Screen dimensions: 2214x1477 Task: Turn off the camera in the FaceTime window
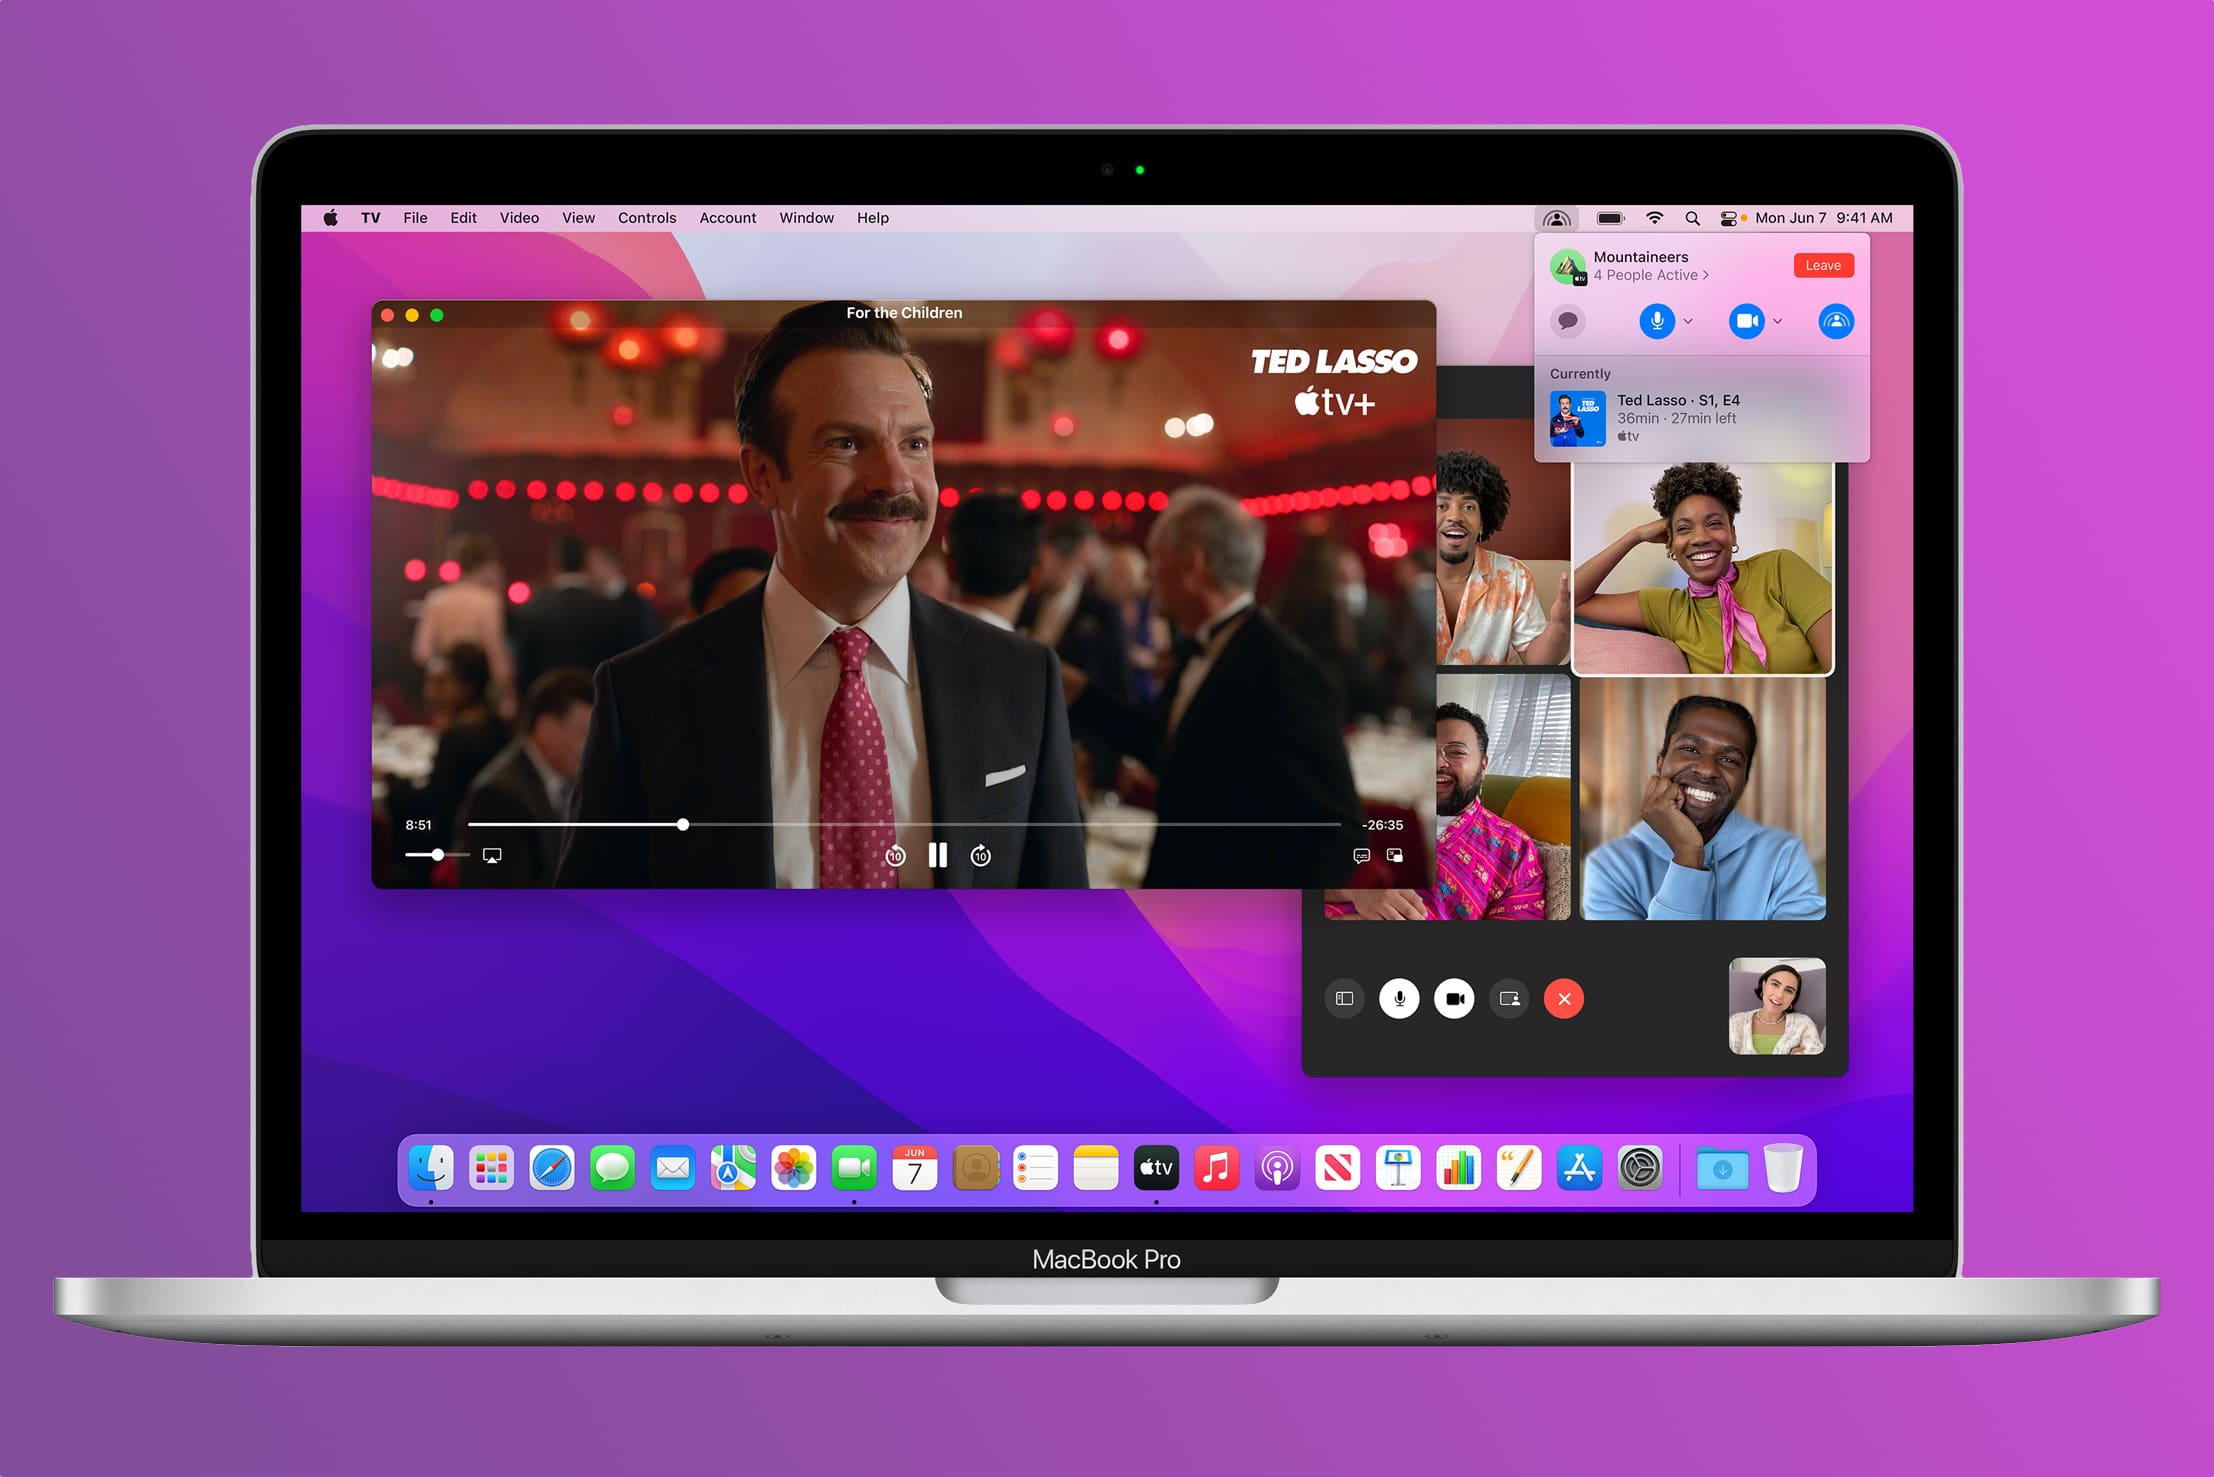pyautogui.click(x=1454, y=998)
